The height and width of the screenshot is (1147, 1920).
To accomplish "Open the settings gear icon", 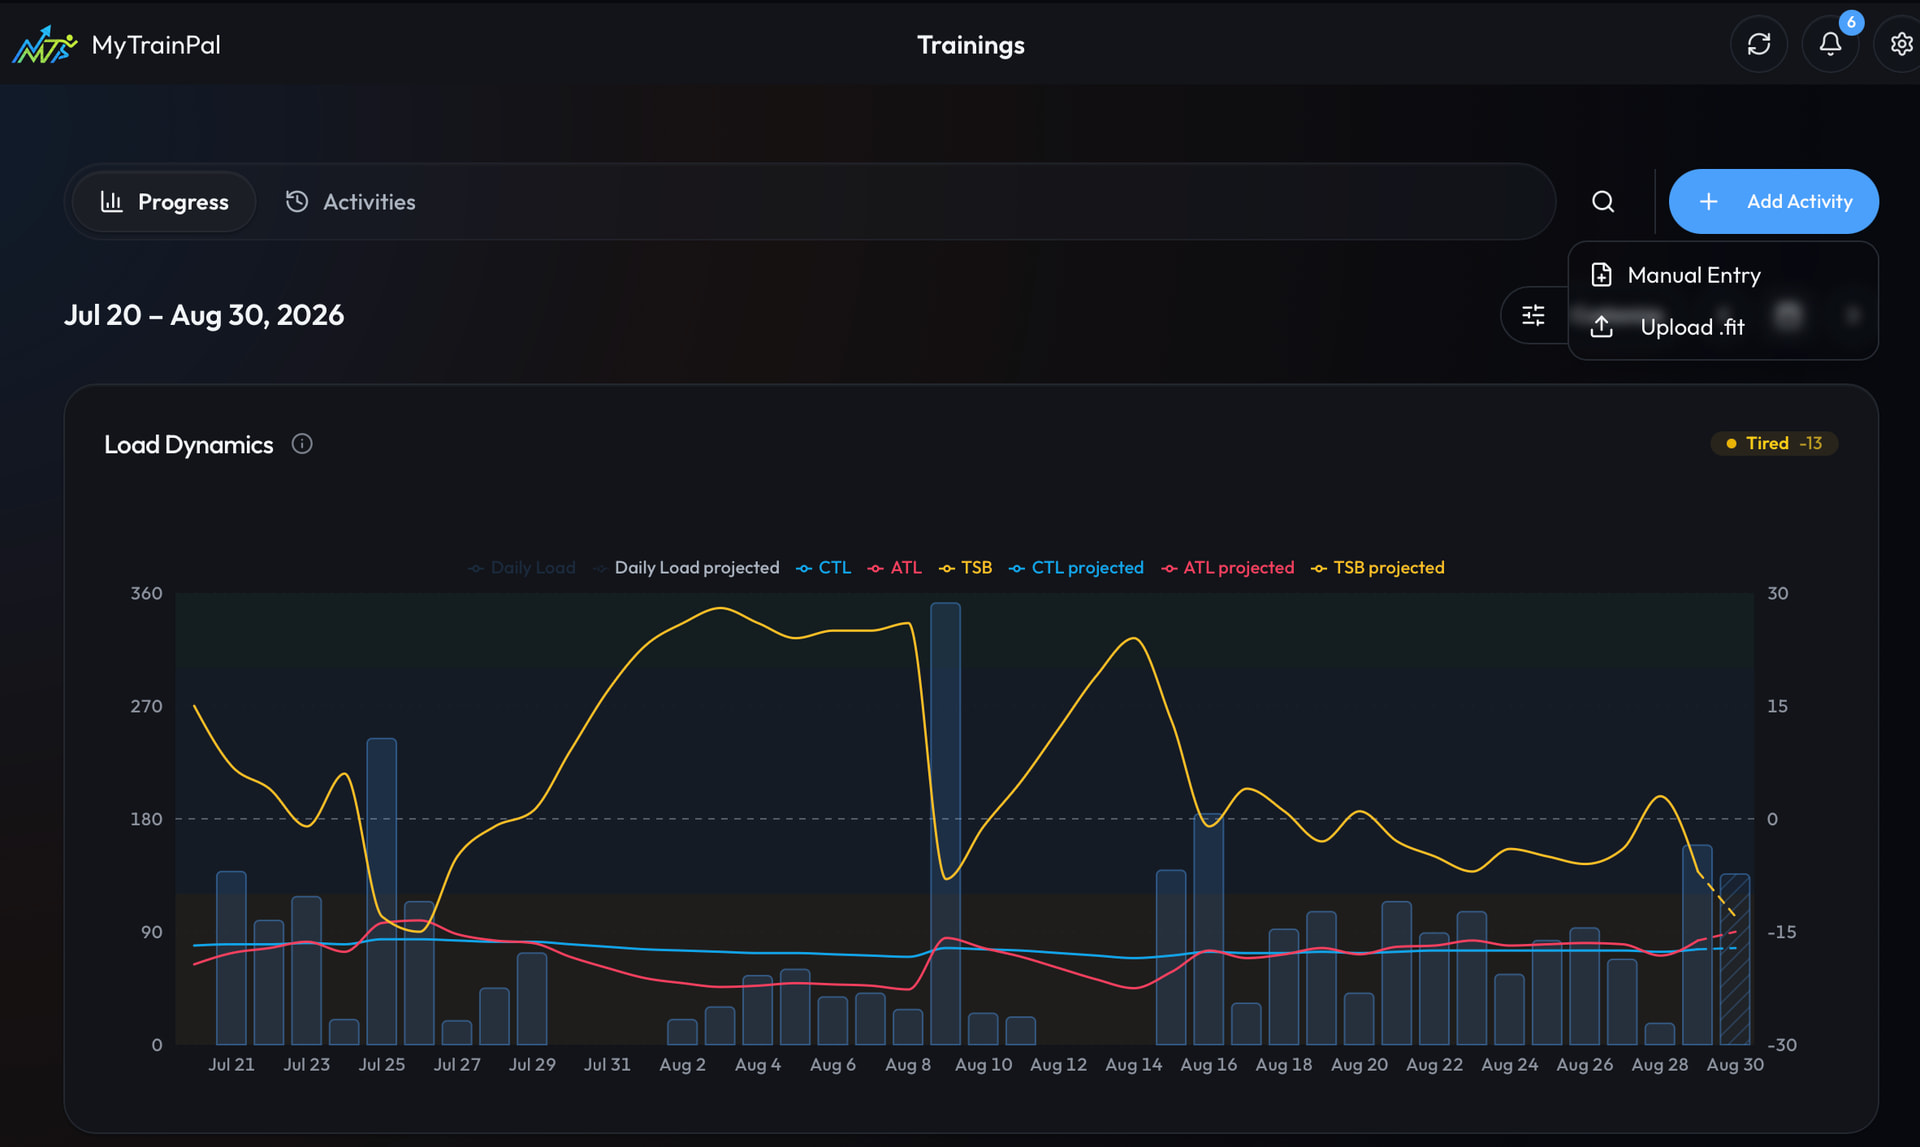I will click(1900, 44).
